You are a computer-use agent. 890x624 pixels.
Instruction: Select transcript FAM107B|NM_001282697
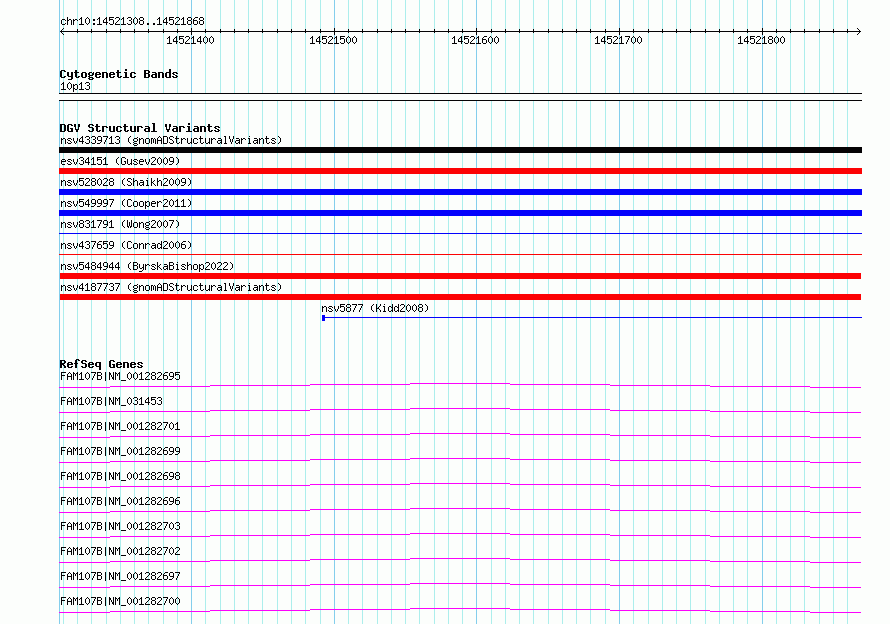coord(120,576)
